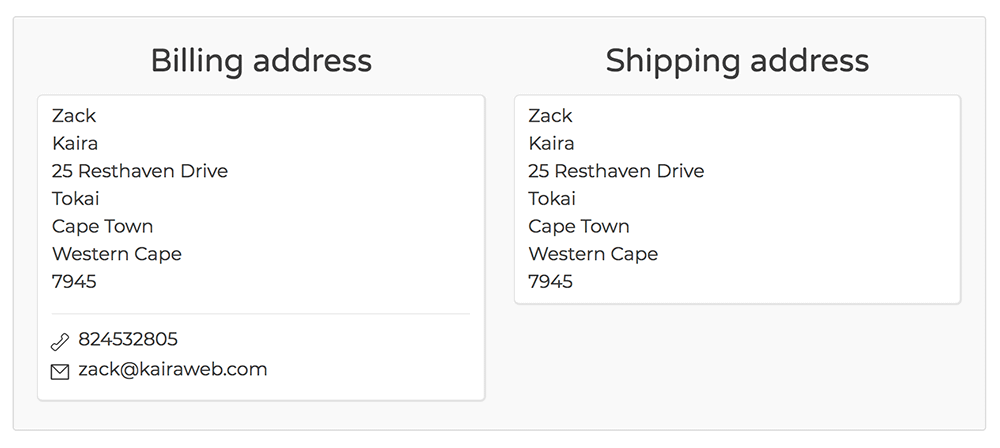The image size is (1000, 448).
Task: Click billing street 25 Resthaven Drive
Action: (140, 171)
